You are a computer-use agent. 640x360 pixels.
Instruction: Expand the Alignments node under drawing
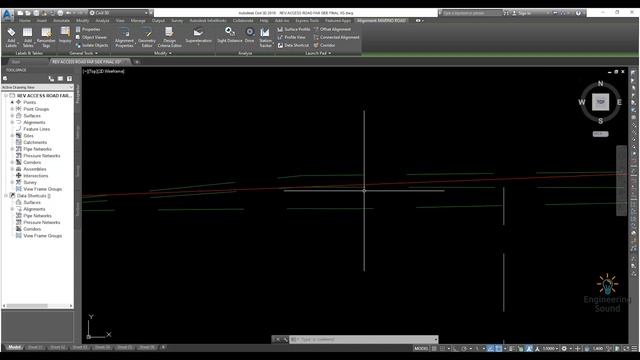12,122
